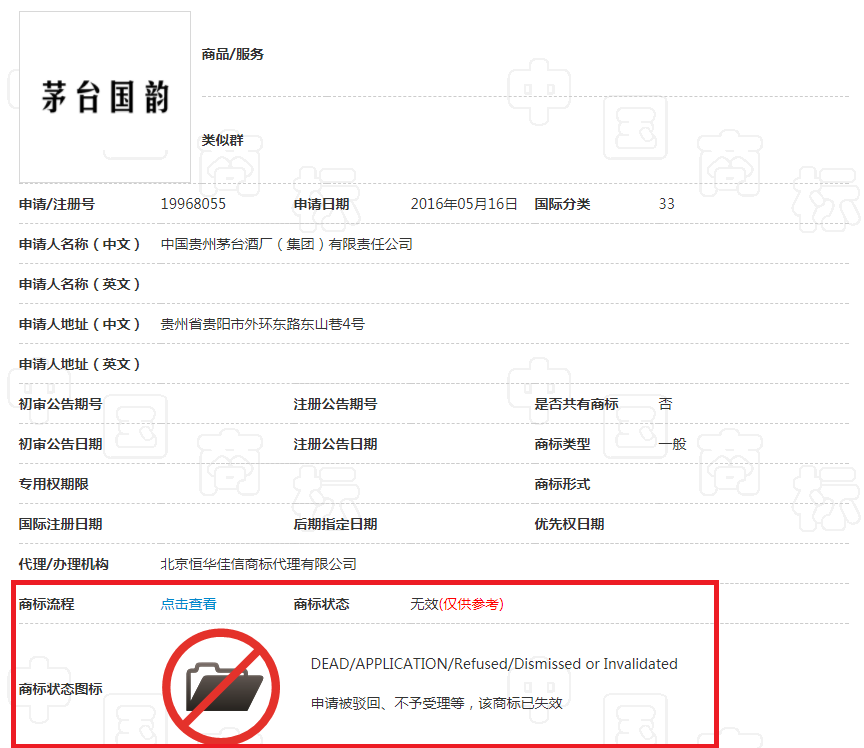Select the international class value 33
Screen dimensions: 864x748
coord(667,204)
